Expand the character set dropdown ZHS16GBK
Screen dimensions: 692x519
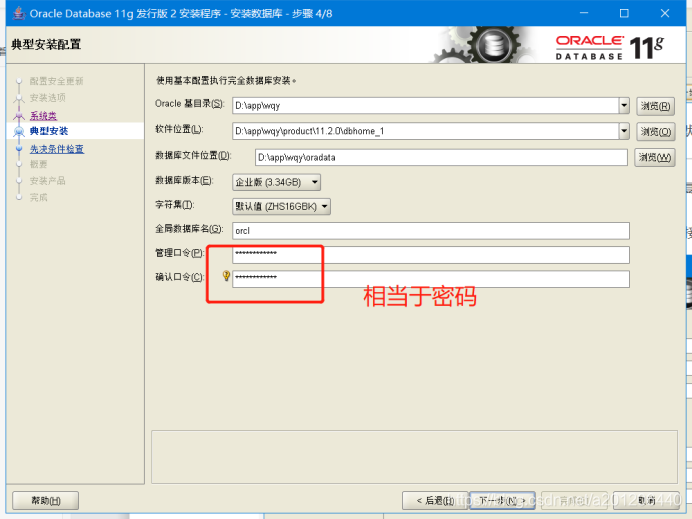tap(281, 206)
